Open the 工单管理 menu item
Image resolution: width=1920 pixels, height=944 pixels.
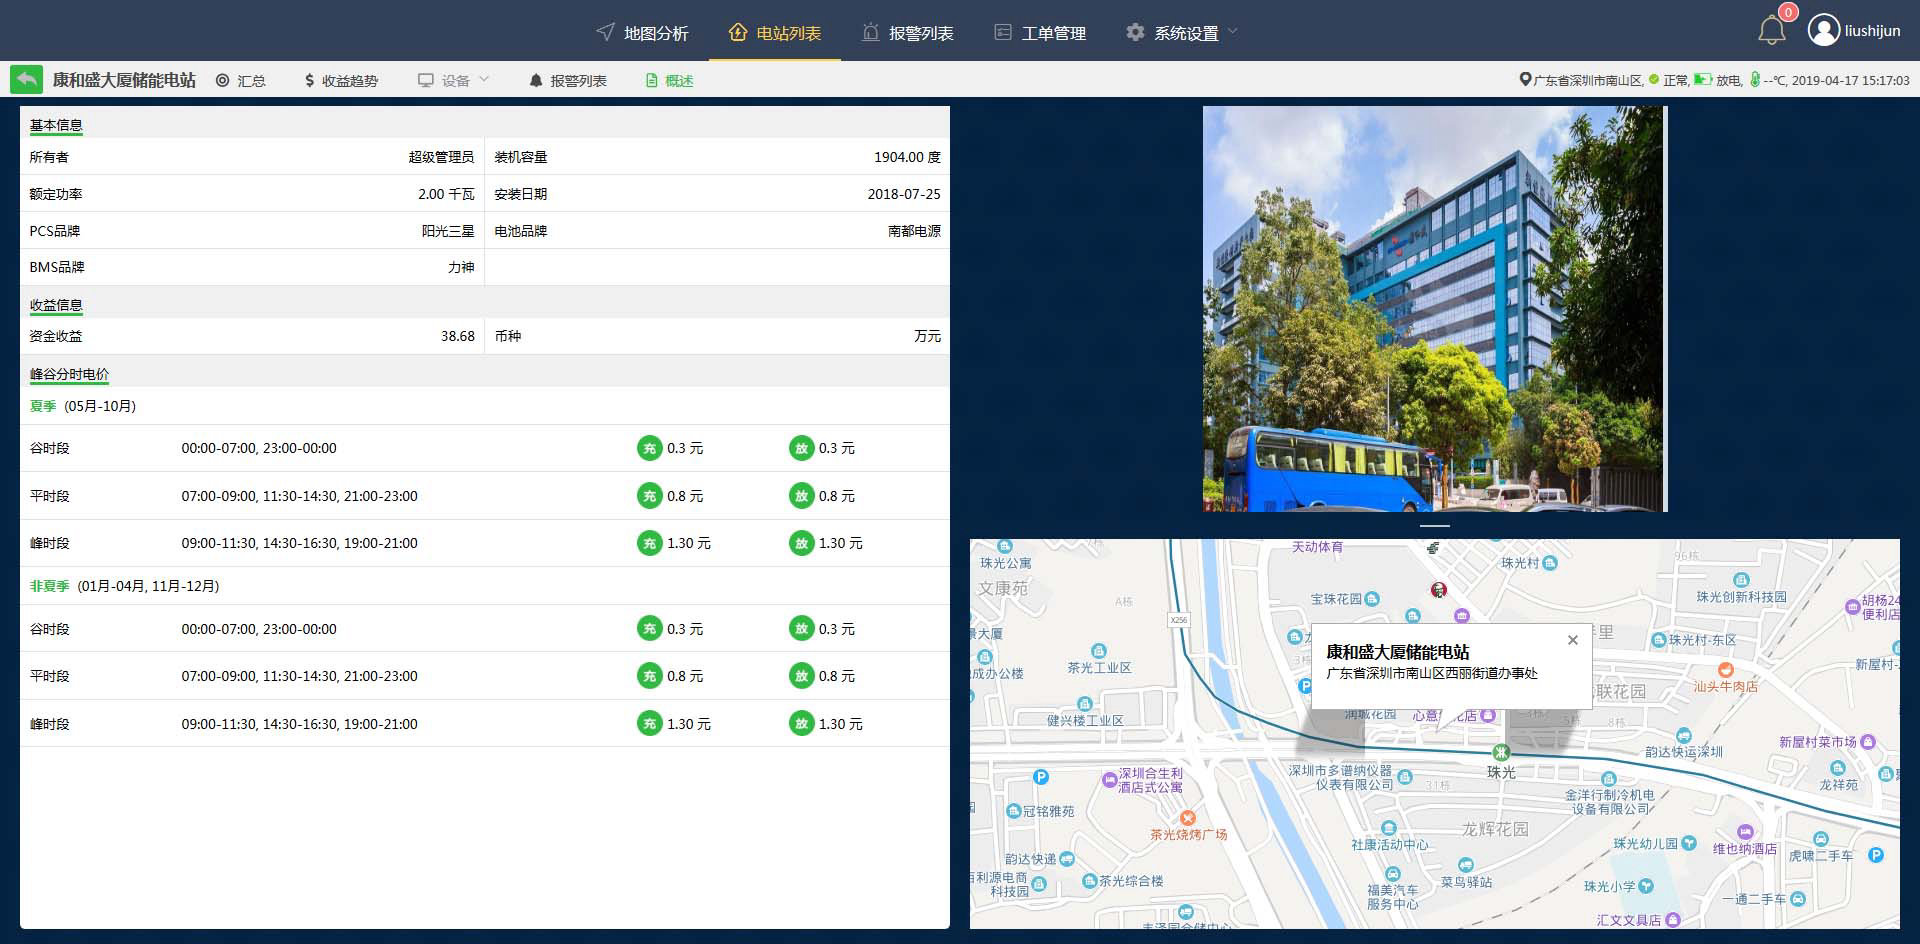1040,33
